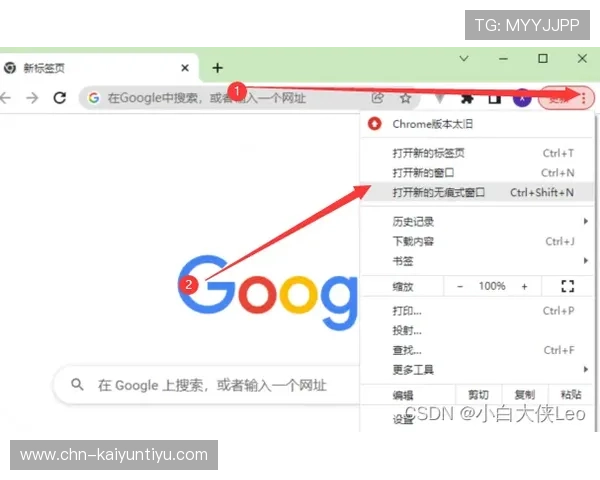This screenshot has height=480, width=600.
Task: Expand the 历史记录 submenu
Action: click(x=476, y=221)
